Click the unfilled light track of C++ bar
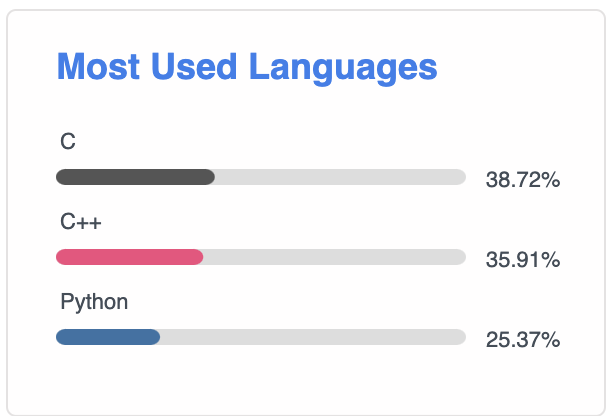This screenshot has width=608, height=416. pyautogui.click(x=335, y=257)
